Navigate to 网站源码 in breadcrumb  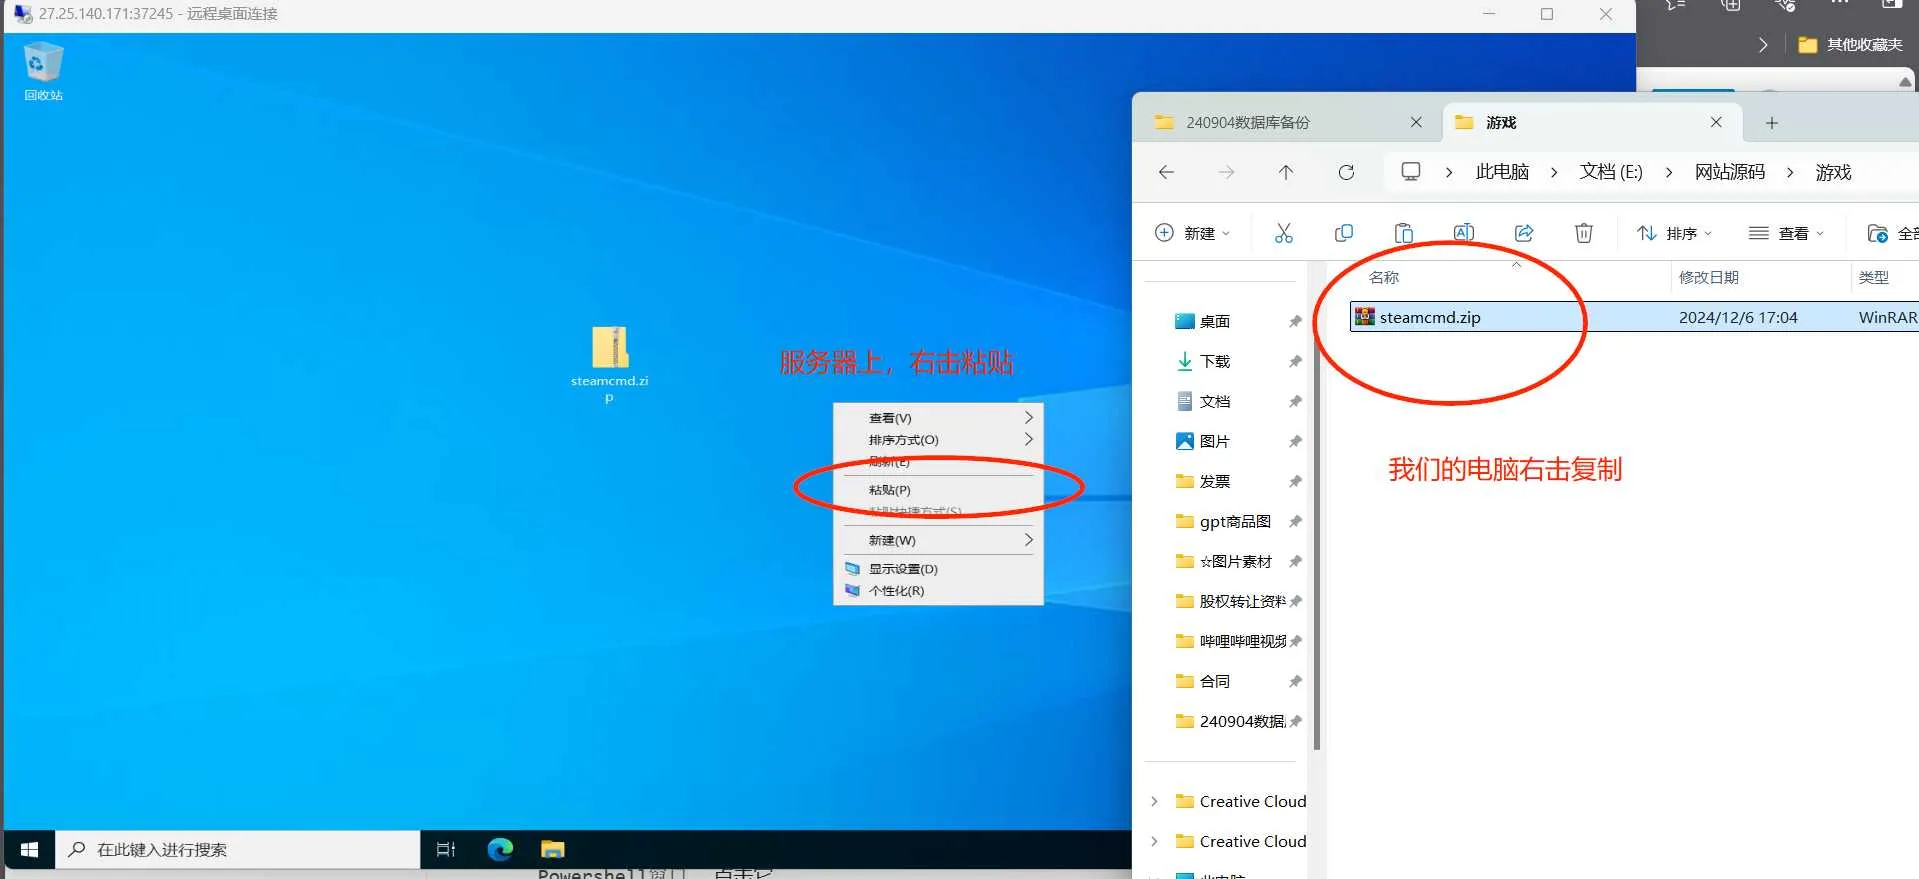click(x=1730, y=172)
